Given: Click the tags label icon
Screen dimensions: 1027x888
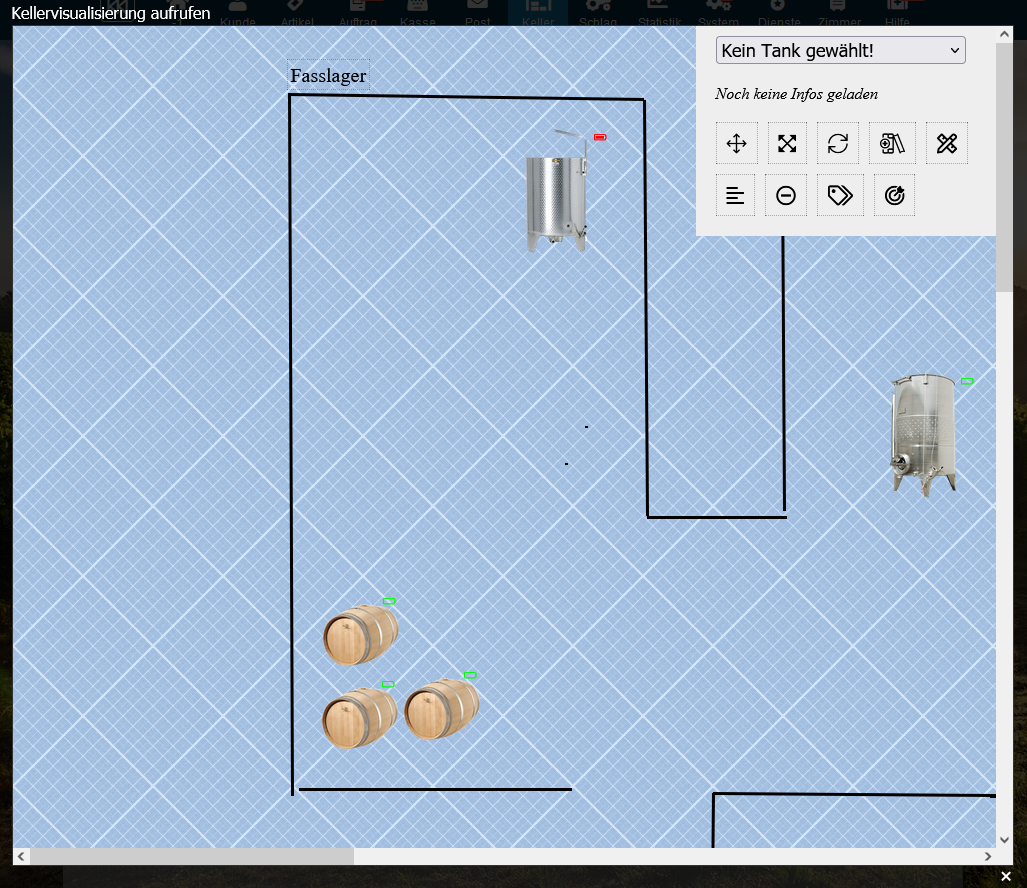Looking at the screenshot, I should click(x=840, y=196).
